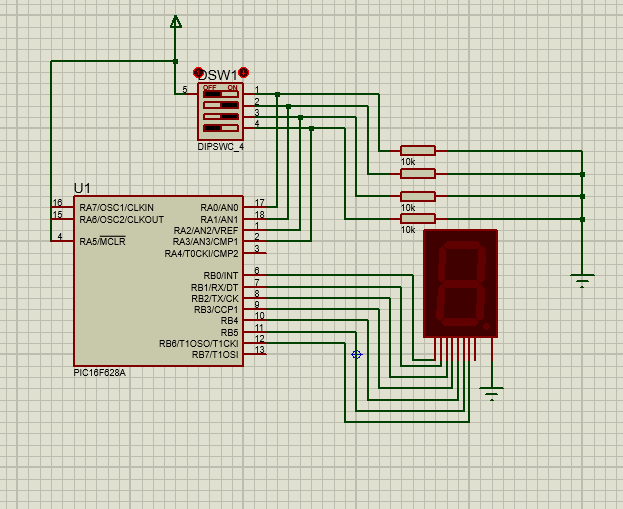
Task: Select the power terminal arrow symbol
Action: pyautogui.click(x=176, y=21)
